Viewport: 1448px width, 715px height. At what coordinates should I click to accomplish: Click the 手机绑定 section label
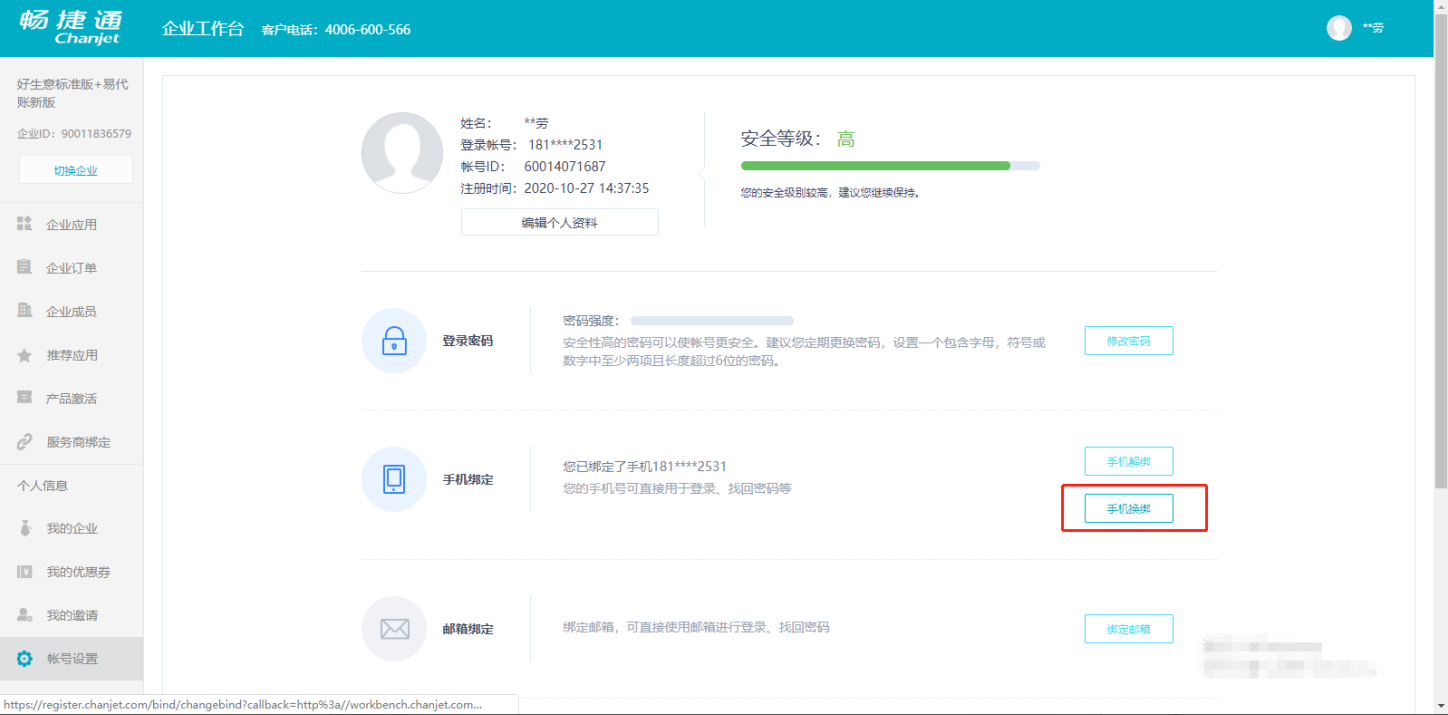click(468, 479)
